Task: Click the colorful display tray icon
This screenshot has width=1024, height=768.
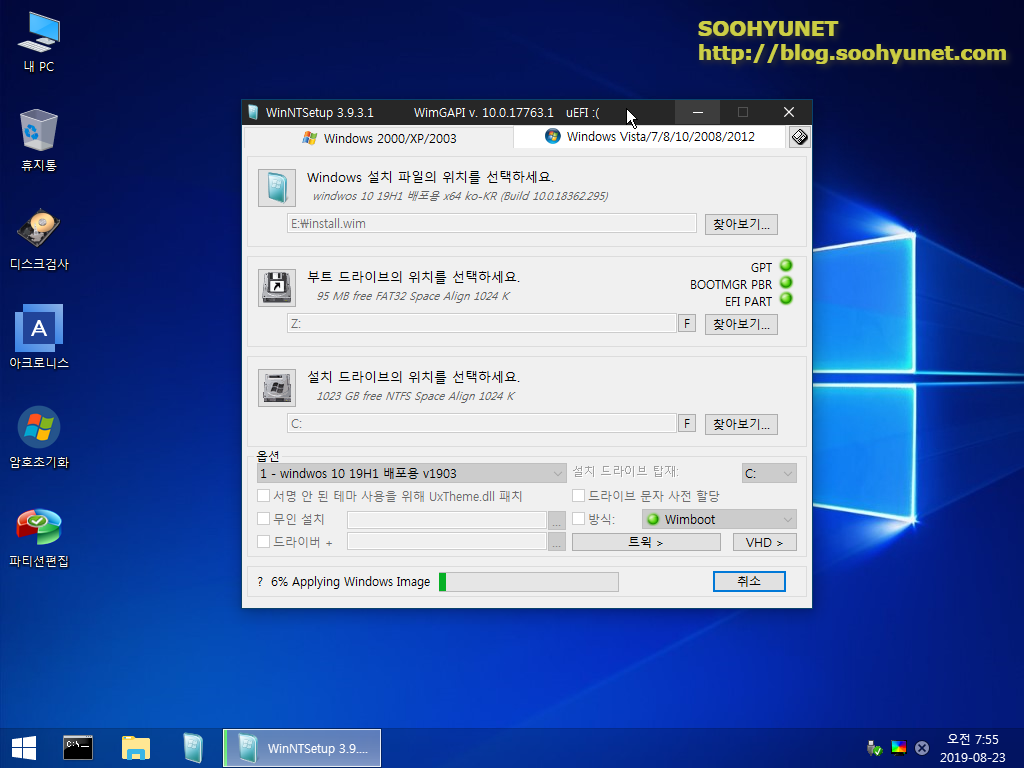Action: pyautogui.click(x=899, y=748)
